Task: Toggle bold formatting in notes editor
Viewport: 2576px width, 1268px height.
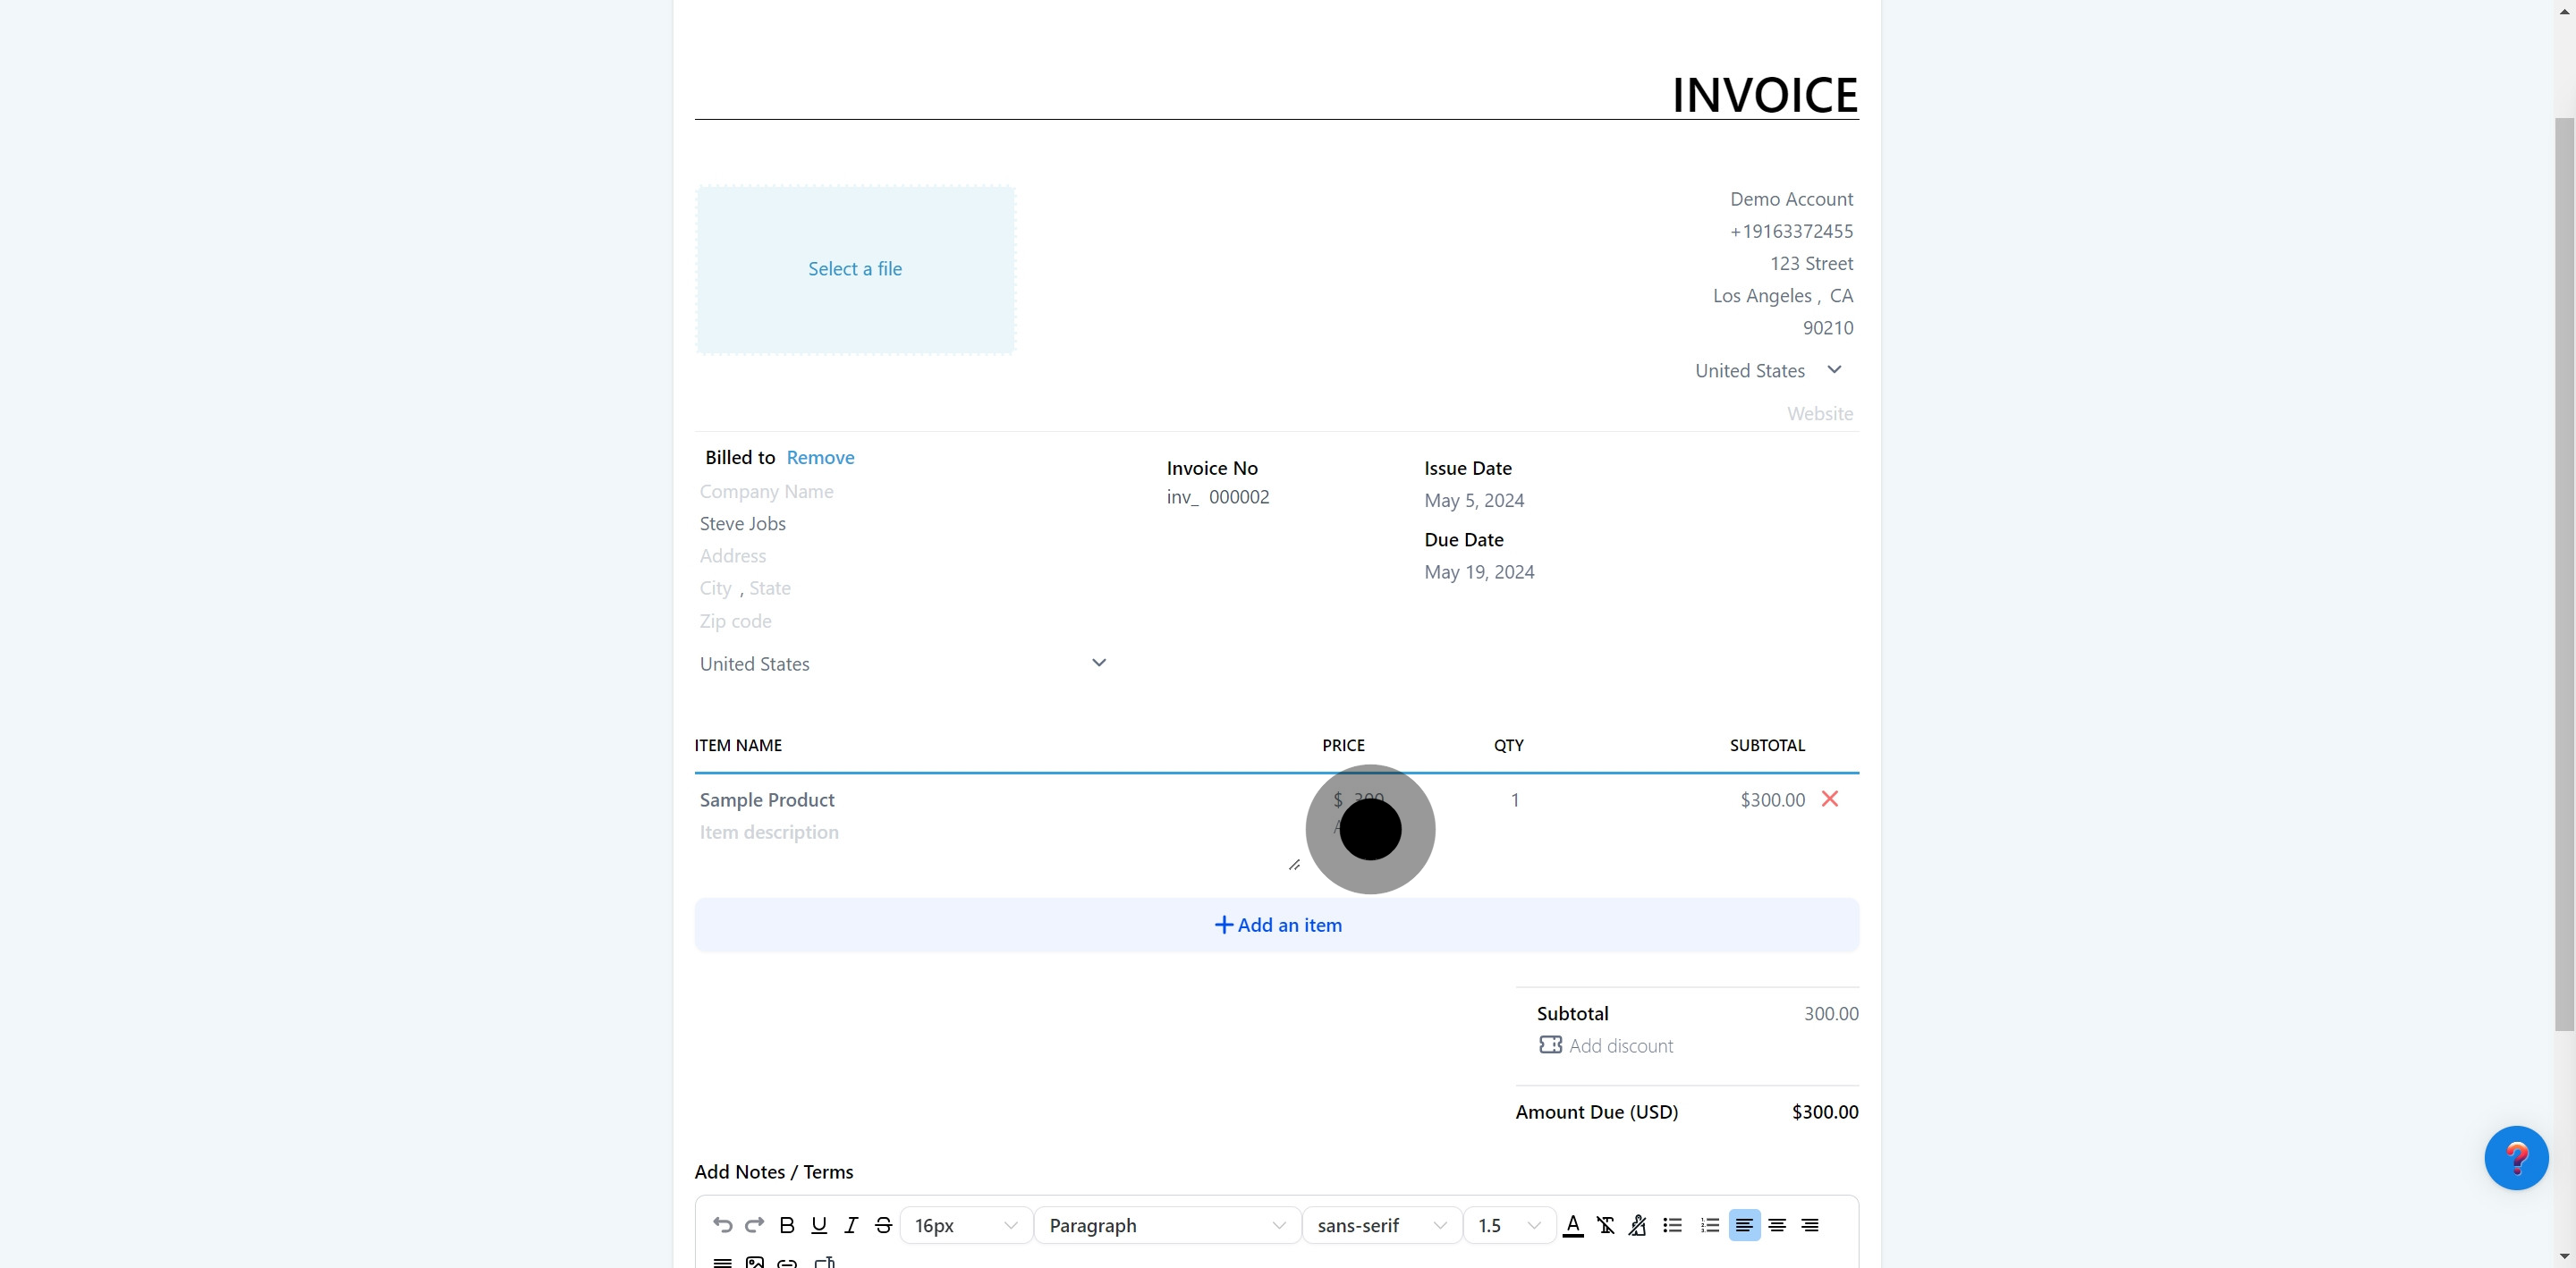Action: click(787, 1225)
